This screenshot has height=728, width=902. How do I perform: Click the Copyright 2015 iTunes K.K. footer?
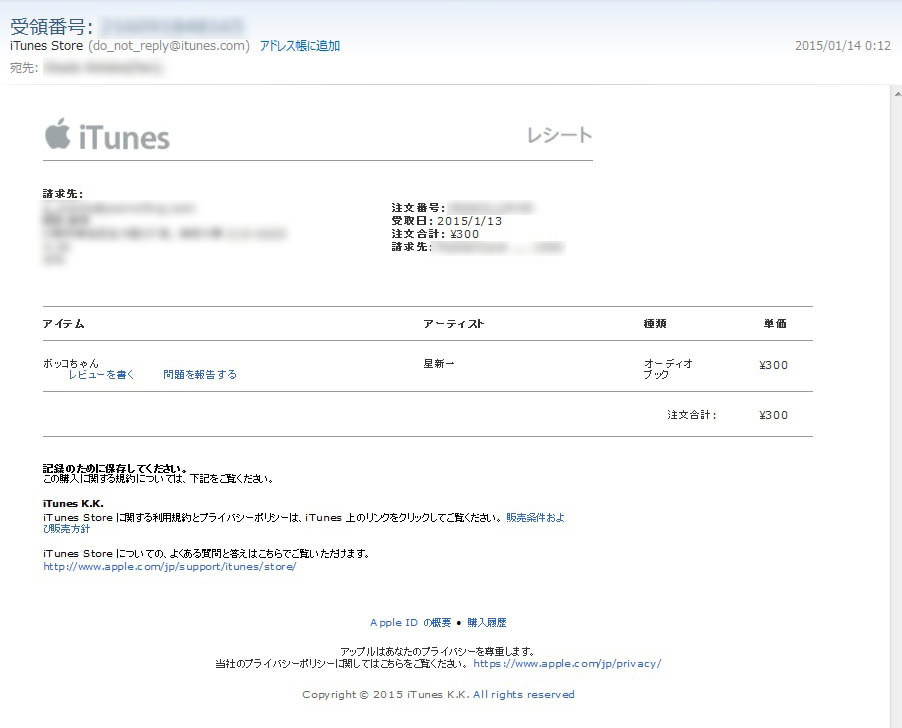pyautogui.click(x=438, y=695)
